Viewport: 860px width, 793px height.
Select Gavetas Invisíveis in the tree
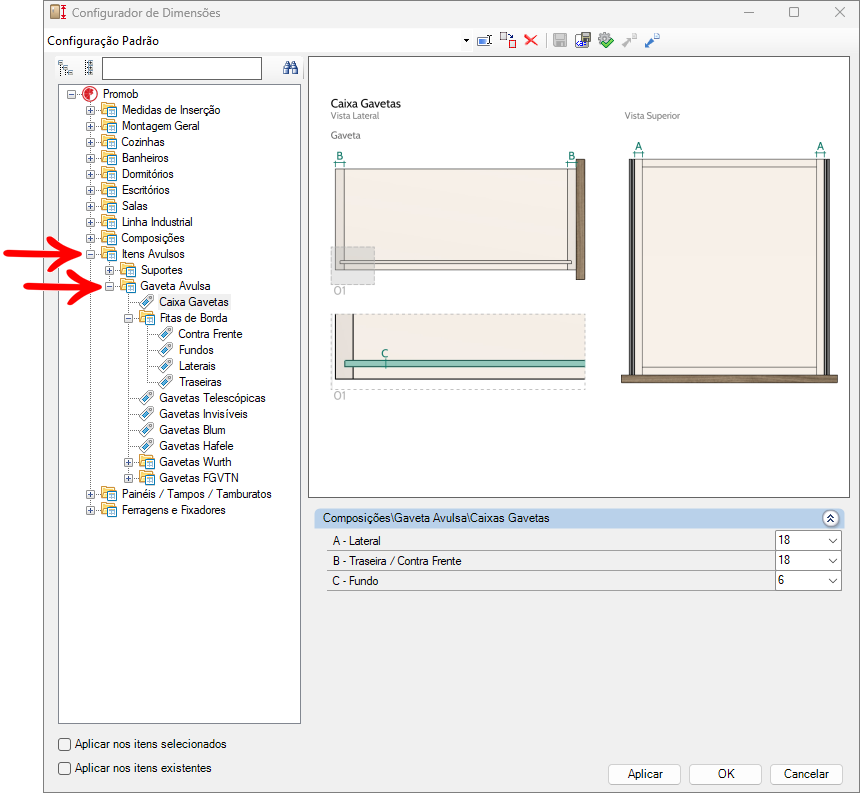click(x=203, y=414)
